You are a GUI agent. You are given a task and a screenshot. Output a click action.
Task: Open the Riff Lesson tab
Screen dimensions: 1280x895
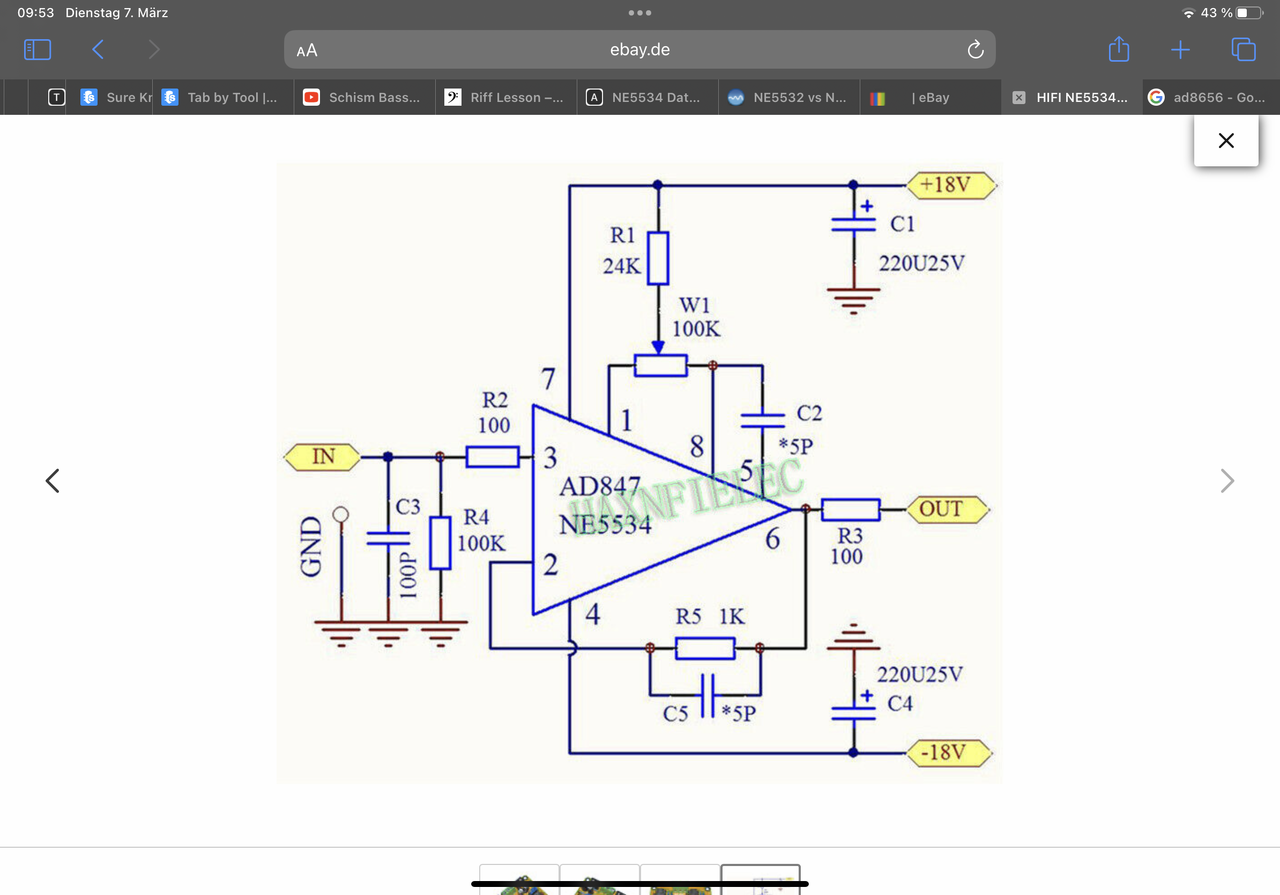coord(506,98)
